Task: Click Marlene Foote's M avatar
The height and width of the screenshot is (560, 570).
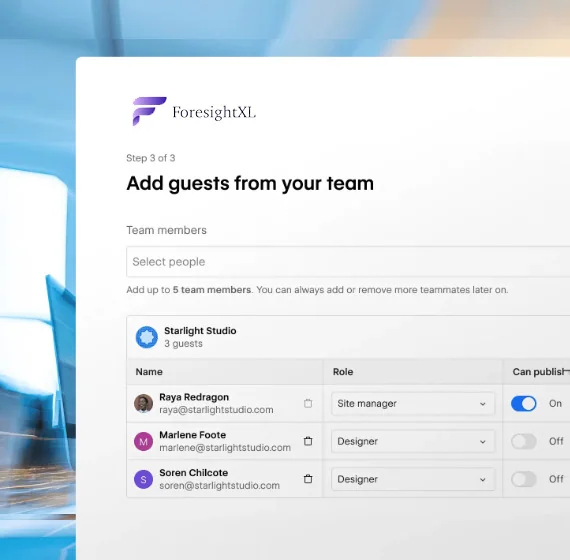Action: point(143,441)
